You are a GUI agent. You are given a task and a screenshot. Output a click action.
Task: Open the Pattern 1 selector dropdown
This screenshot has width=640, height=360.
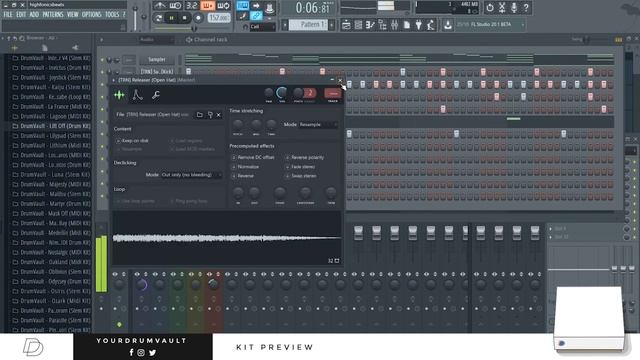(x=309, y=25)
